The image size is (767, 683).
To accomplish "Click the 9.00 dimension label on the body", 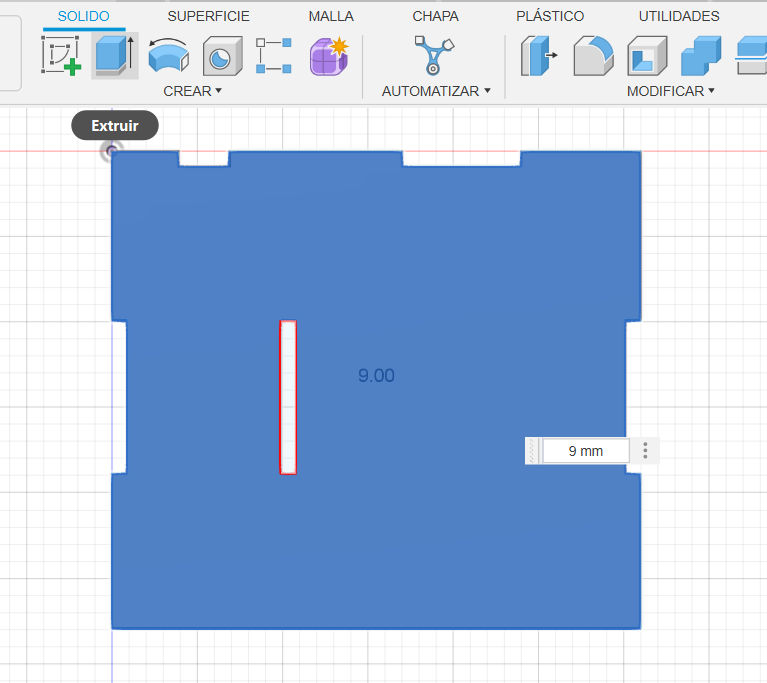I will point(376,376).
